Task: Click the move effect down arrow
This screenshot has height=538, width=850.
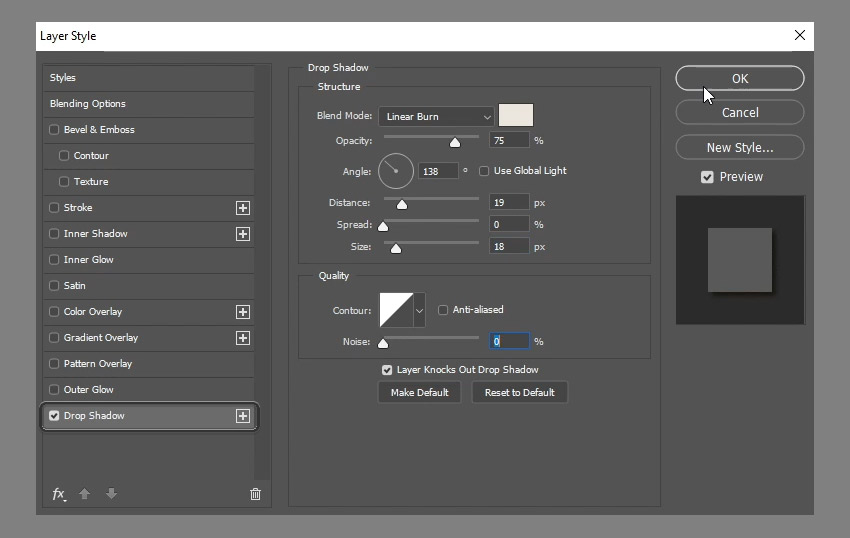Action: click(x=111, y=494)
